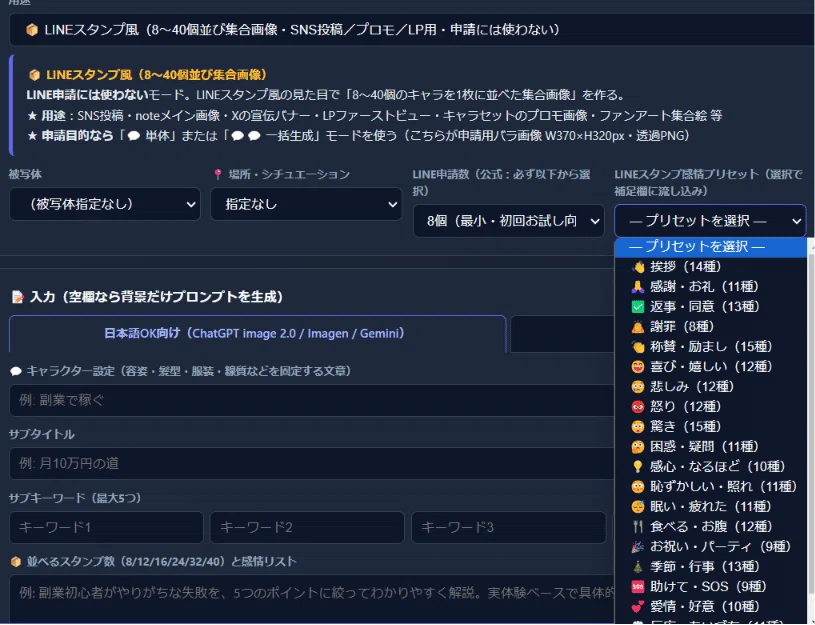Switch to the 日本語OK向け tab
Image resolution: width=815 pixels, height=625 pixels.
[257, 334]
